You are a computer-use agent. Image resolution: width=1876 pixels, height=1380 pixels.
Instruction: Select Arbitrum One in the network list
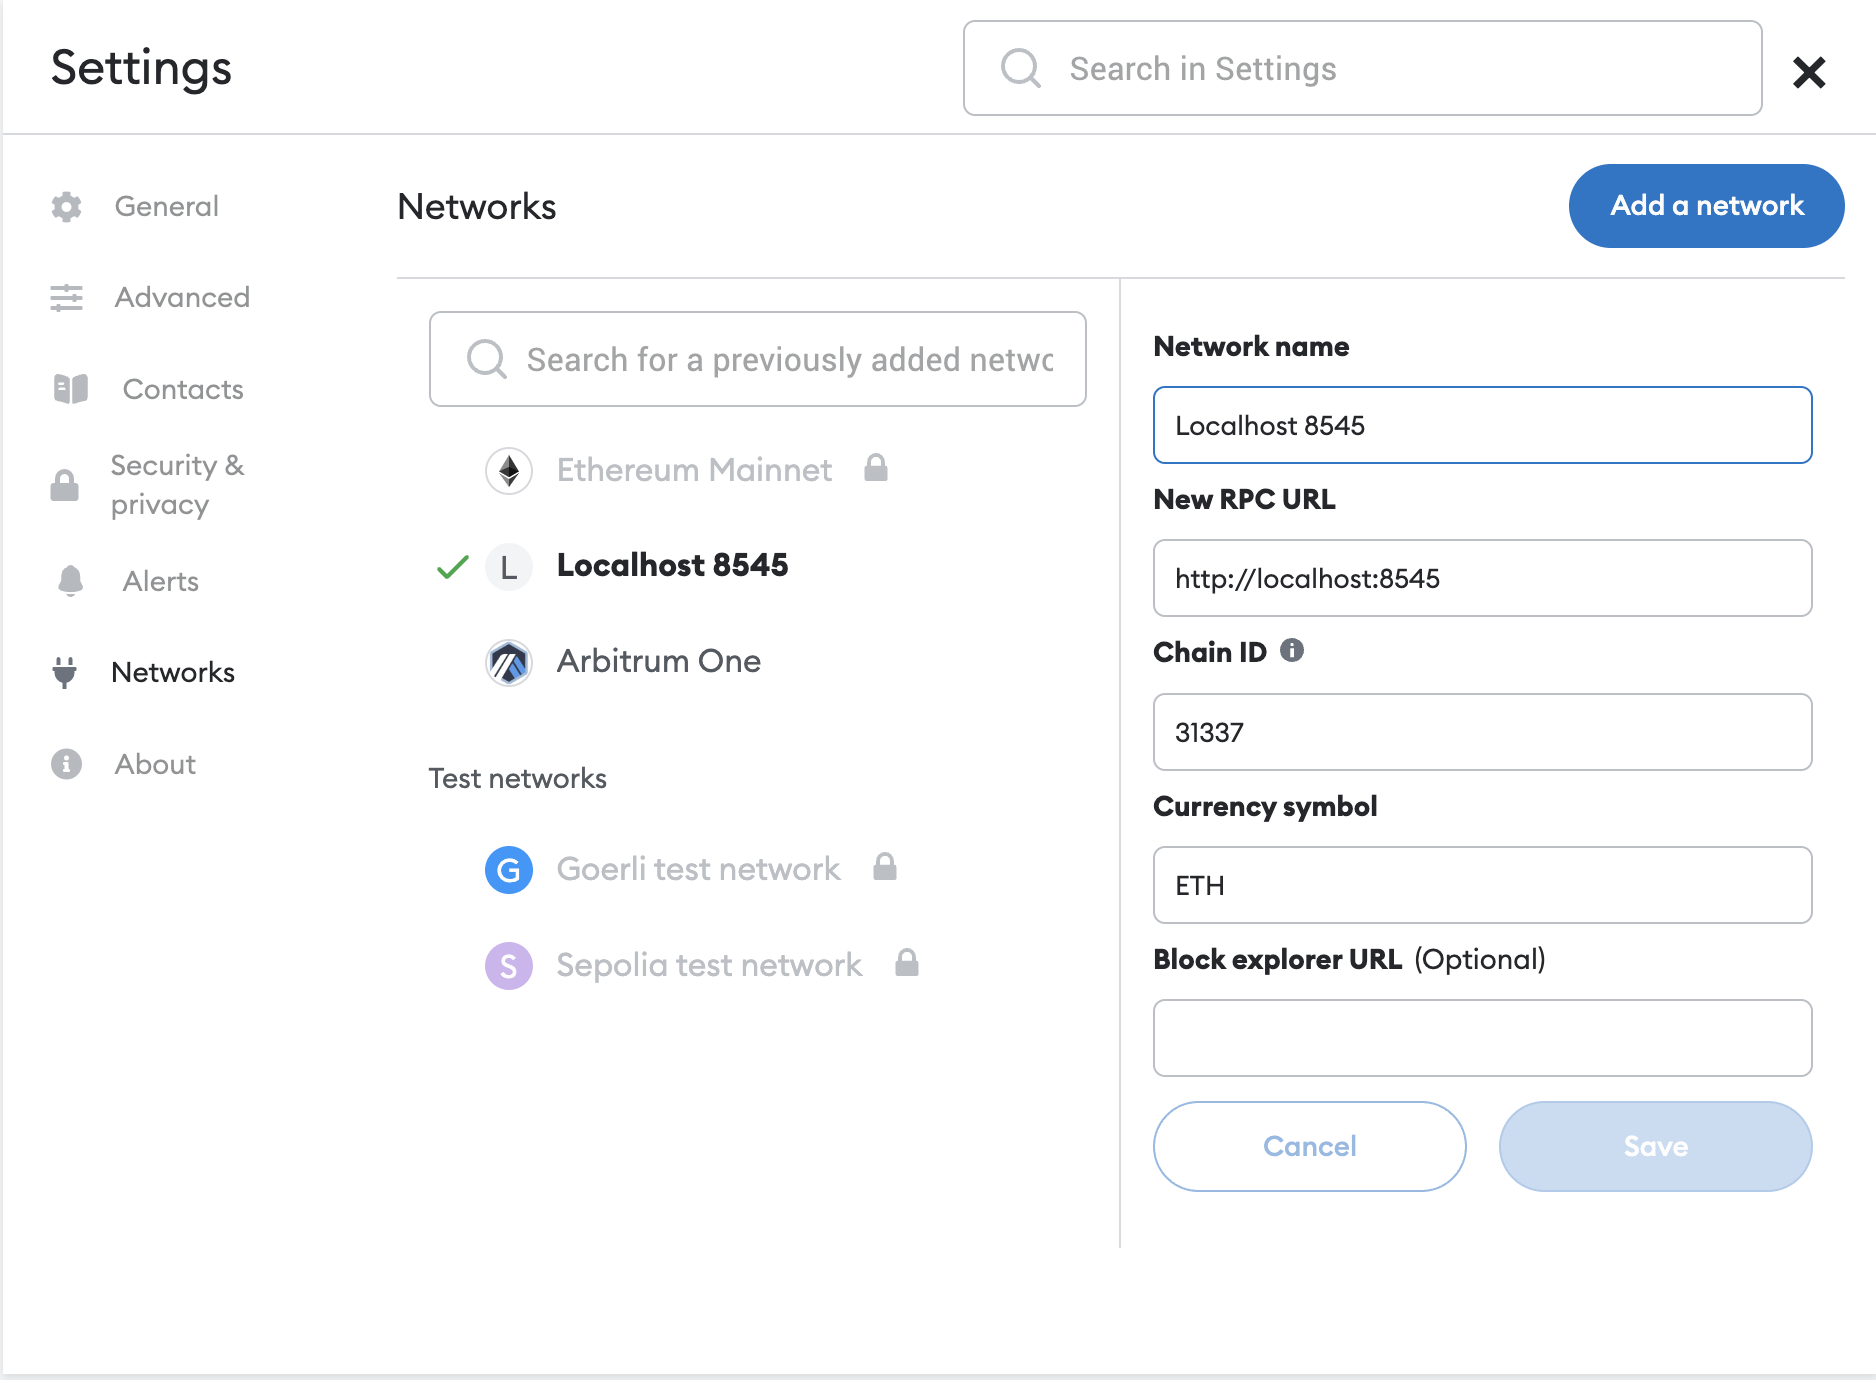click(x=658, y=662)
